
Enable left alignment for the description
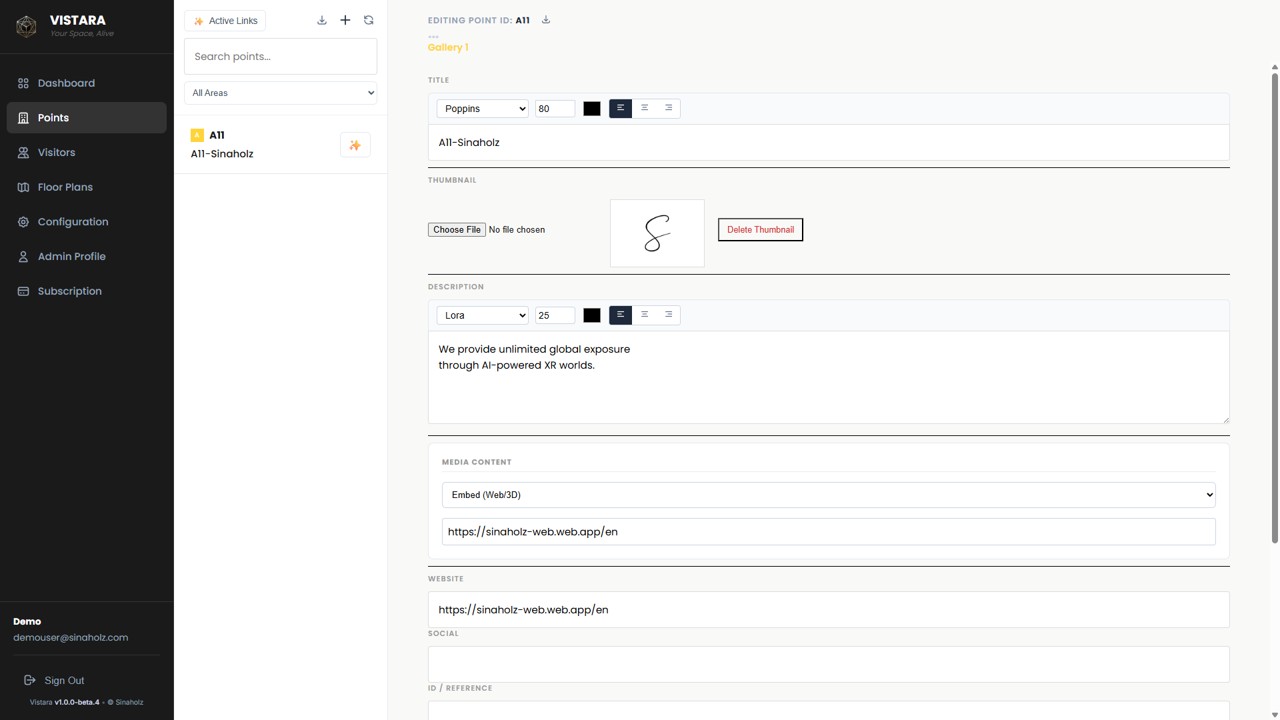click(x=620, y=315)
